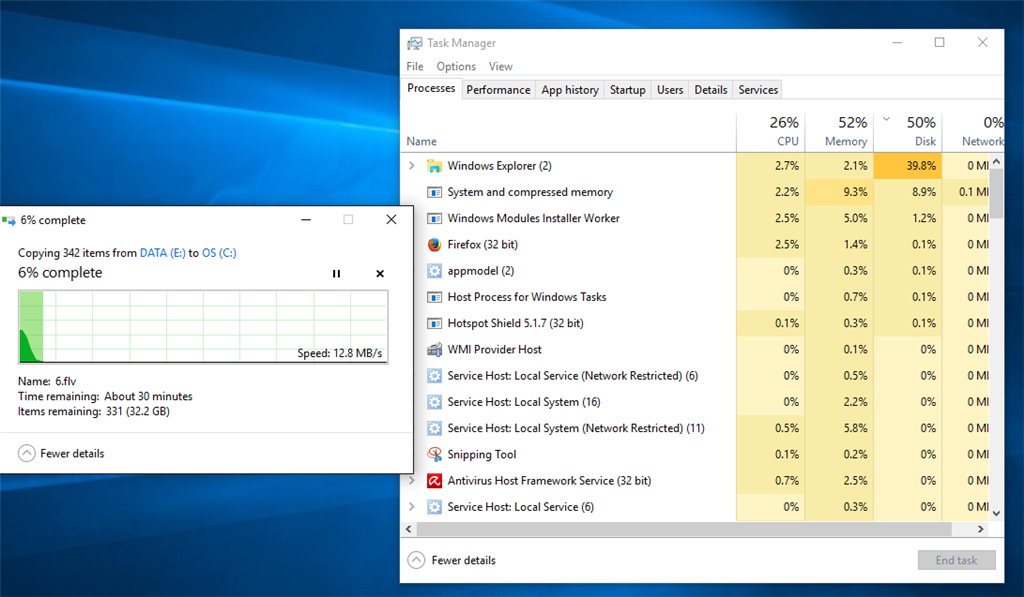Click the Task Manager title bar icon
Viewport: 1024px width, 597px height.
click(415, 43)
